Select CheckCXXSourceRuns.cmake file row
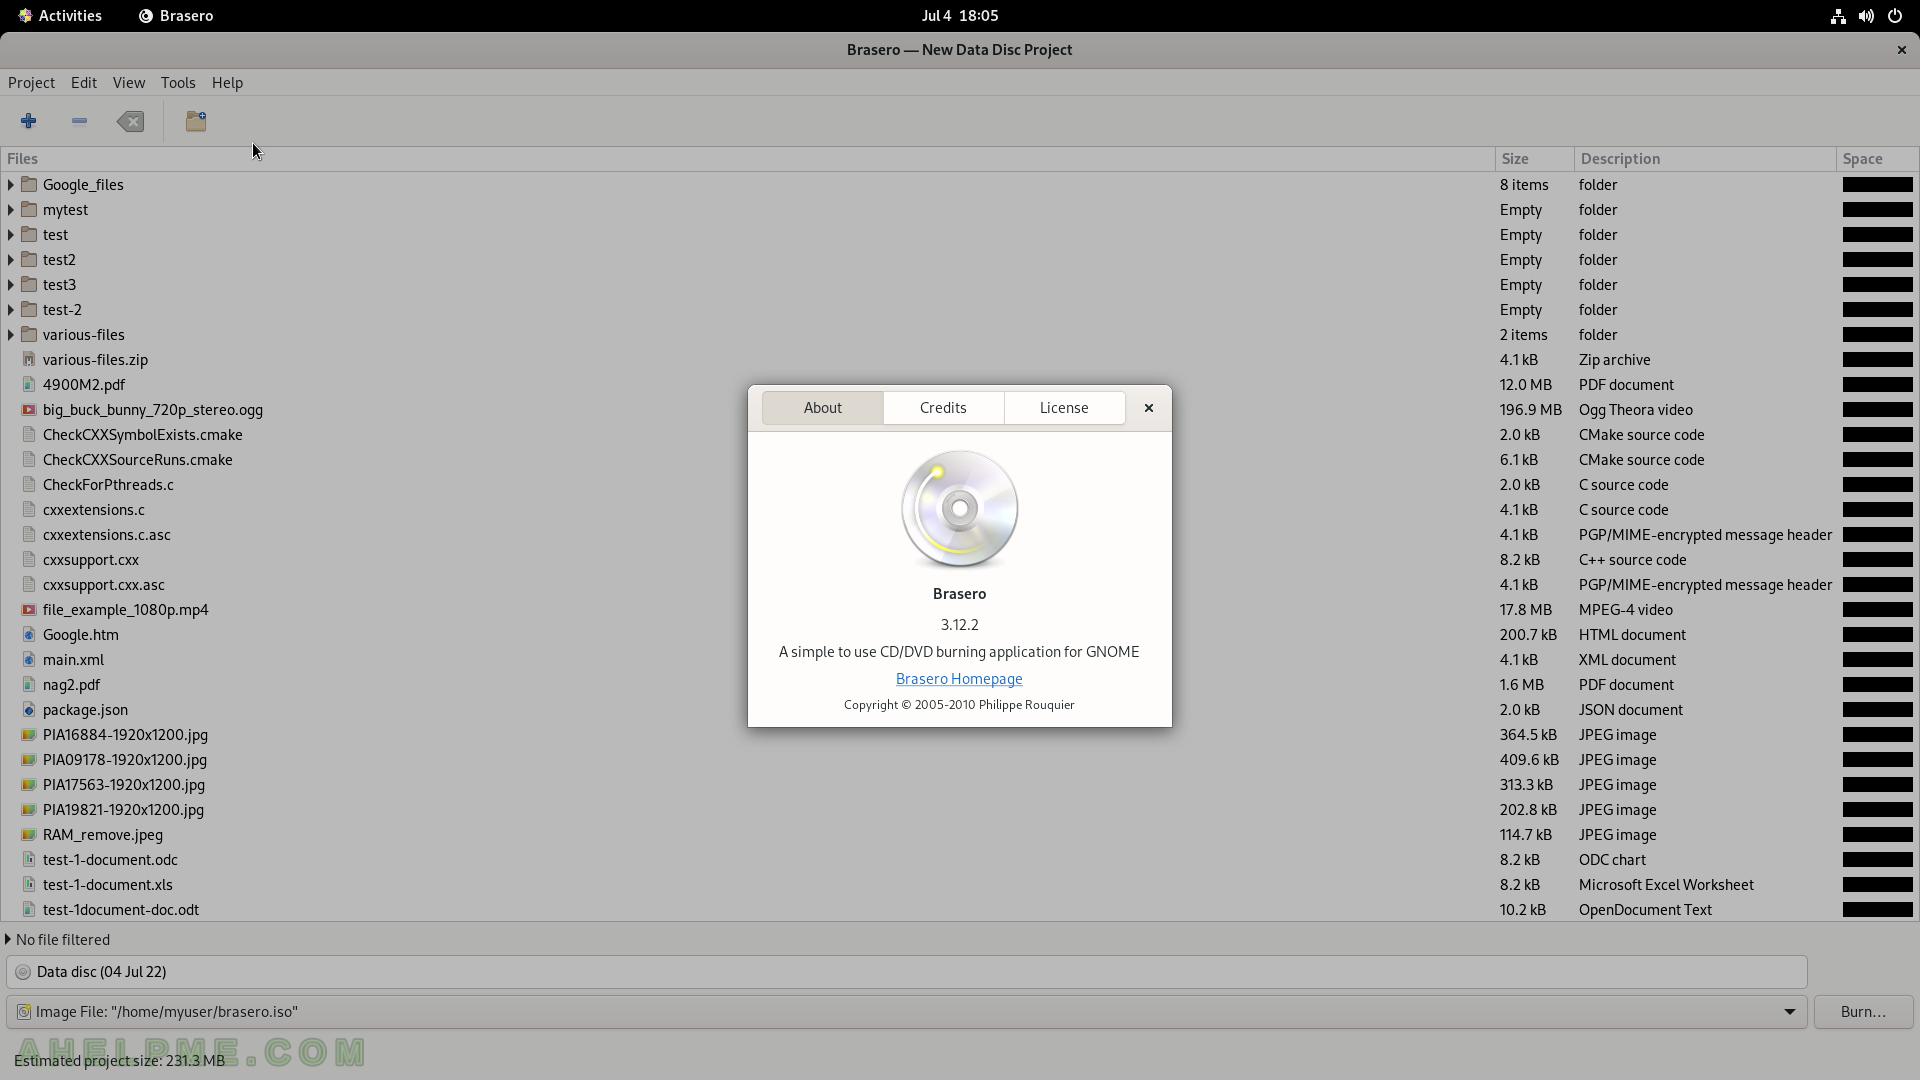The image size is (1920, 1080). [x=959, y=459]
